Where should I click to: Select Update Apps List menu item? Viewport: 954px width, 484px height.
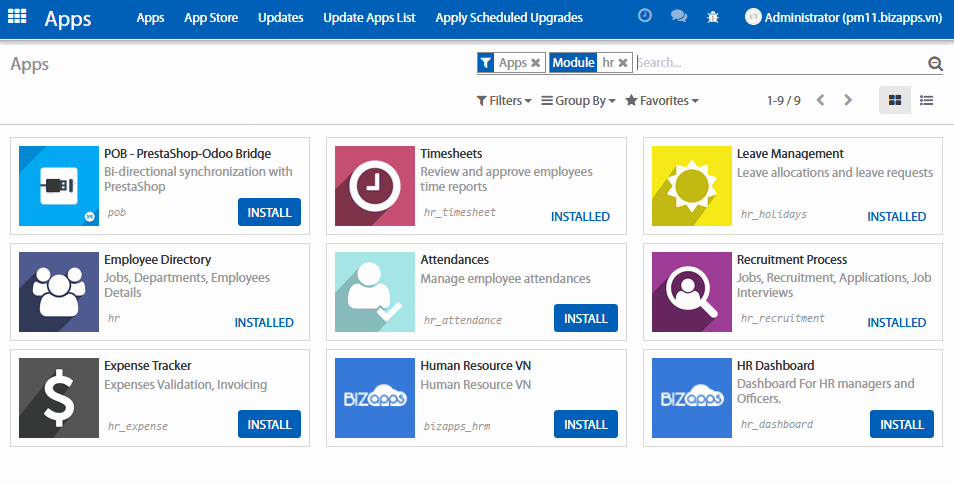pos(369,18)
